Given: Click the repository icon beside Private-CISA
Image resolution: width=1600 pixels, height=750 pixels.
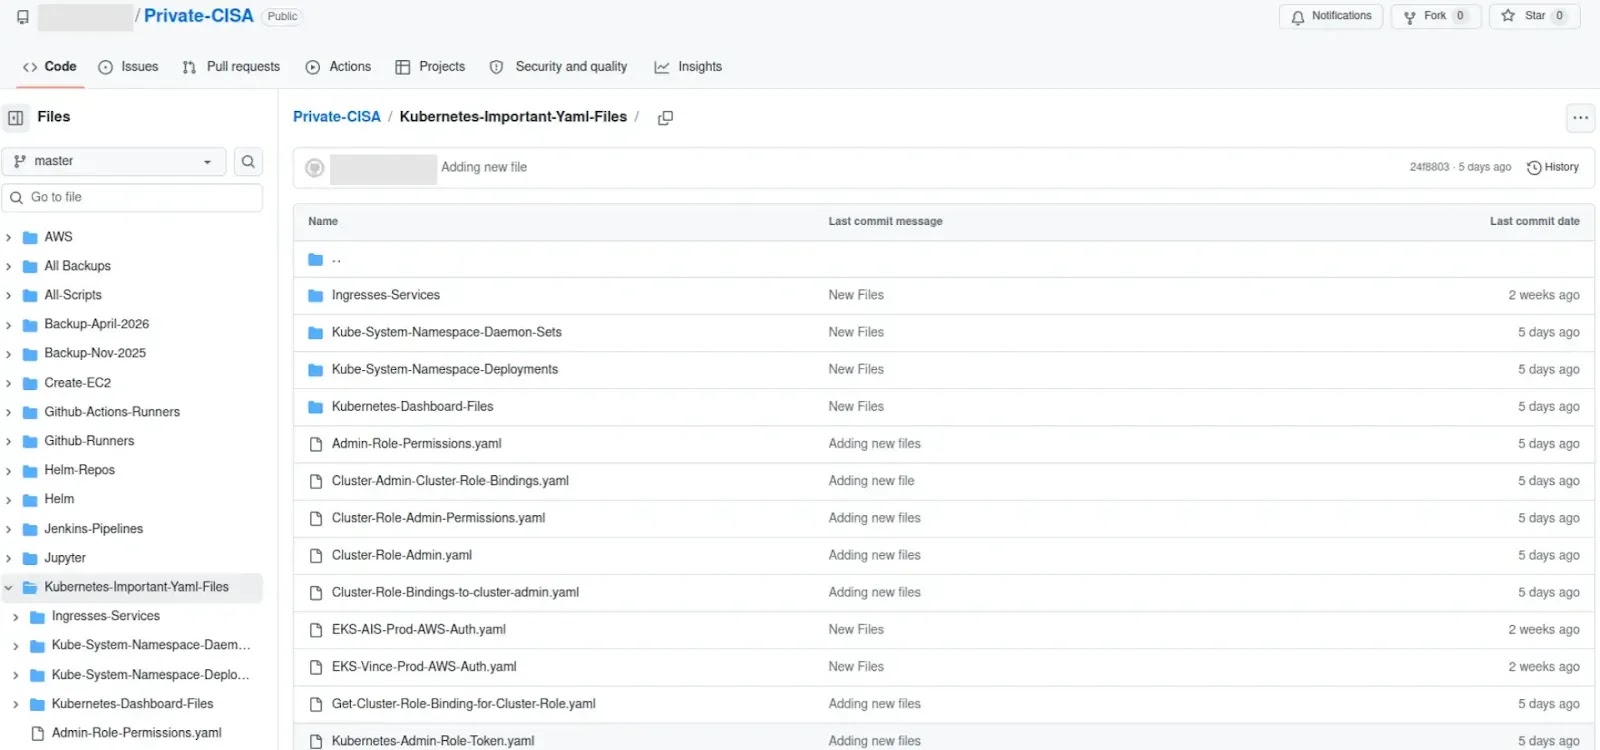Looking at the screenshot, I should coord(23,17).
